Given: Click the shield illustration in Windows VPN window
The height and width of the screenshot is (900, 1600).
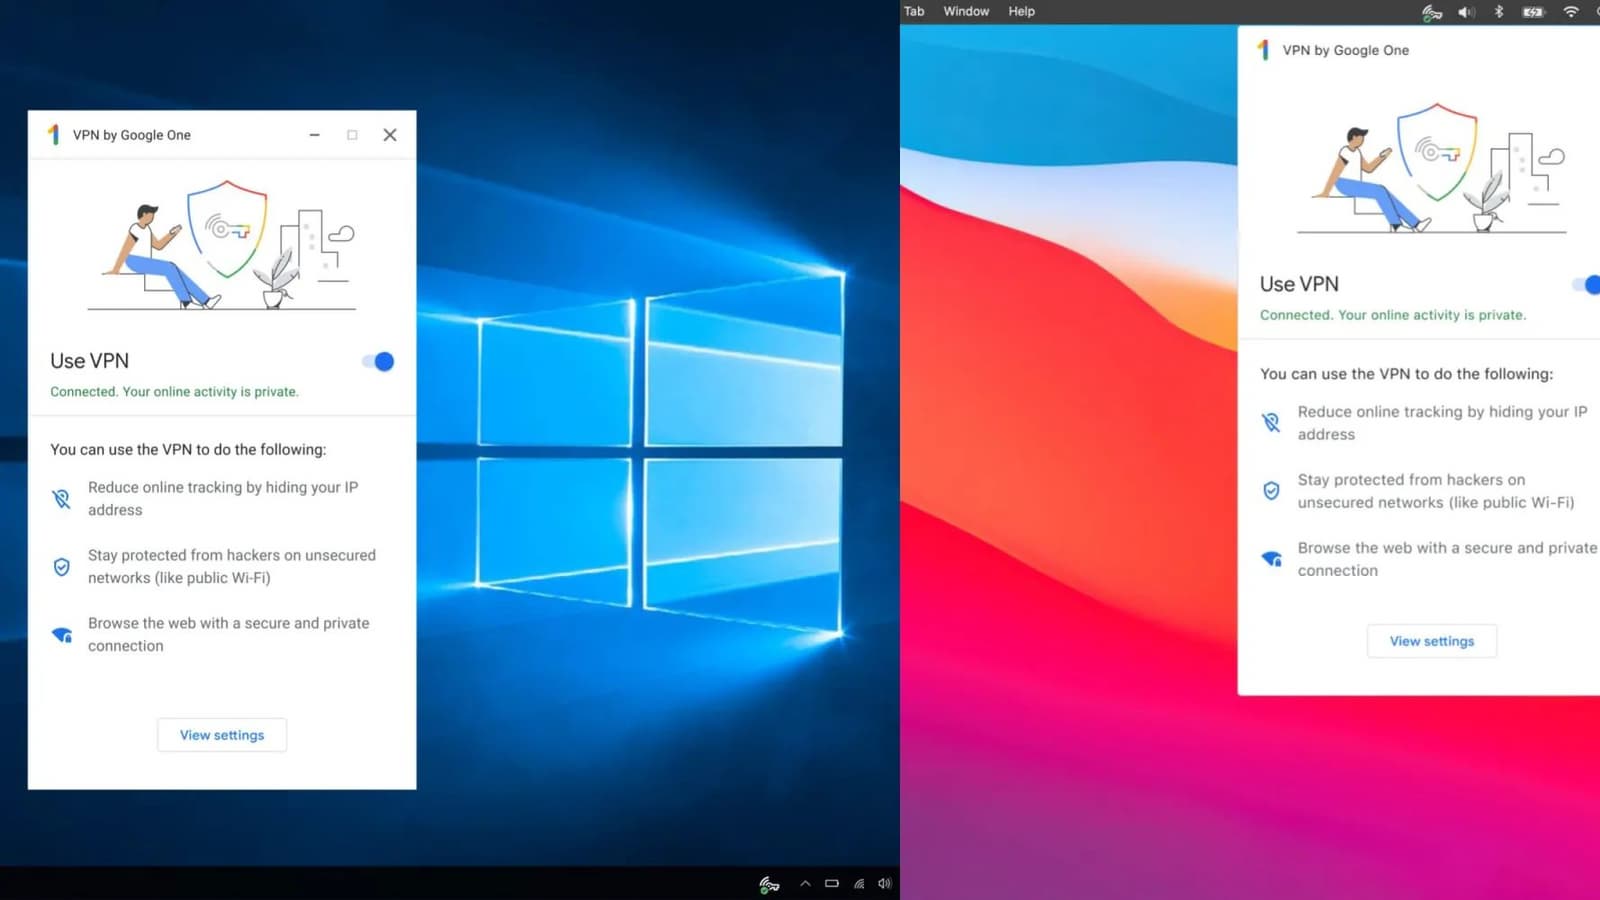Looking at the screenshot, I should point(228,229).
